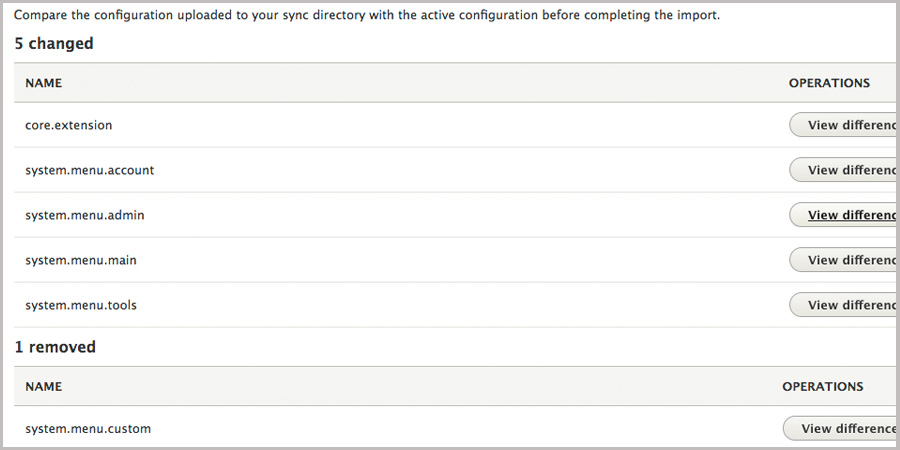
Task: Click NAME header in the changed table
Action: tap(44, 83)
